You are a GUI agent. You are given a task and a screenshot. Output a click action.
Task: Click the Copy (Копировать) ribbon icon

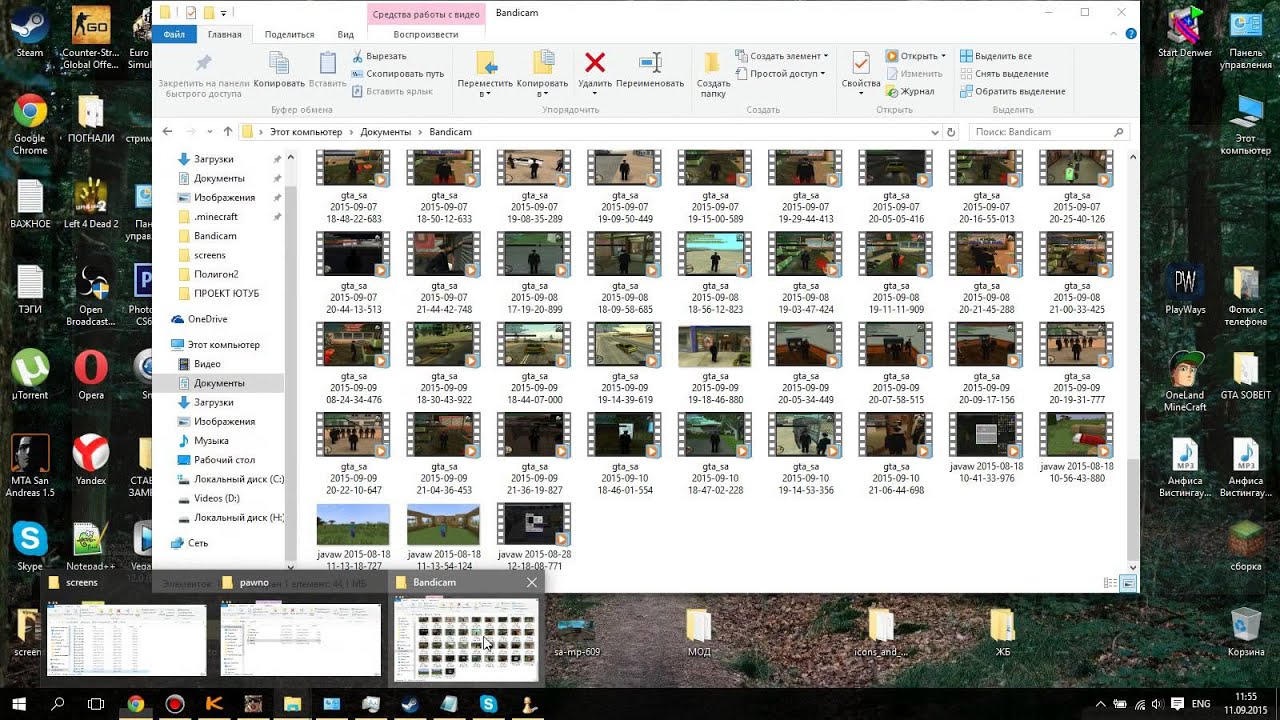pos(279,64)
